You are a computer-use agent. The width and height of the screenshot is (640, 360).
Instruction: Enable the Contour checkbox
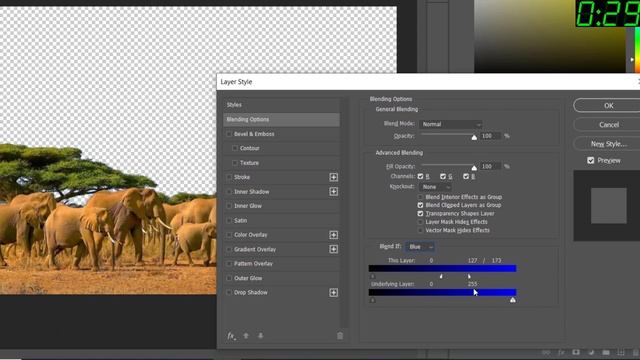pos(235,148)
